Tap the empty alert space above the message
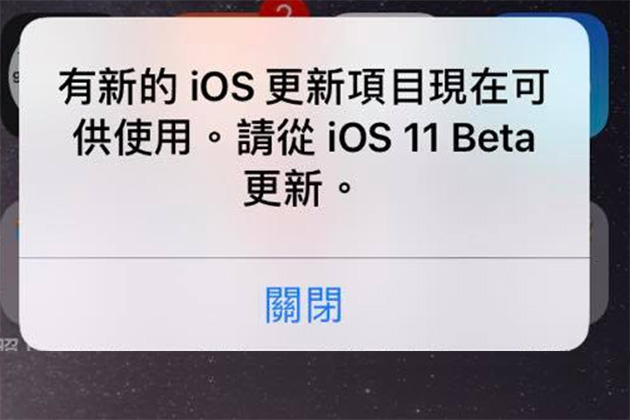Viewport: 630px width, 420px height. (x=304, y=42)
